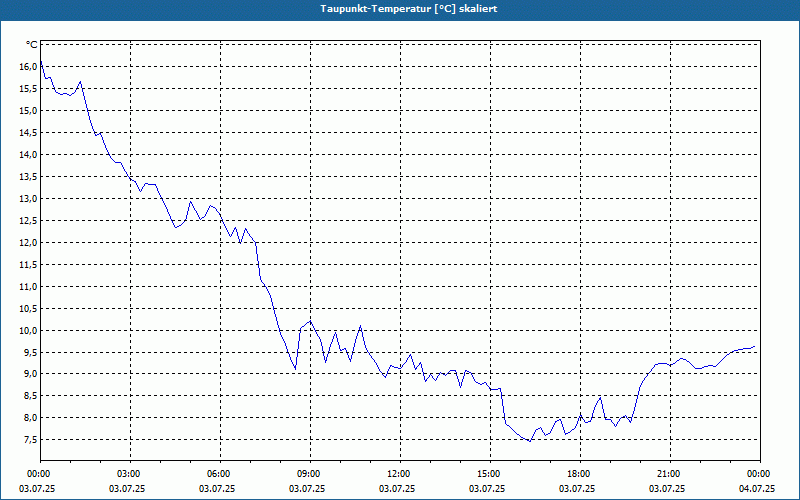The width and height of the screenshot is (800, 500).
Task: Click the title "Taupunkt-Temperatur [°C] skaliert"
Action: (409, 9)
